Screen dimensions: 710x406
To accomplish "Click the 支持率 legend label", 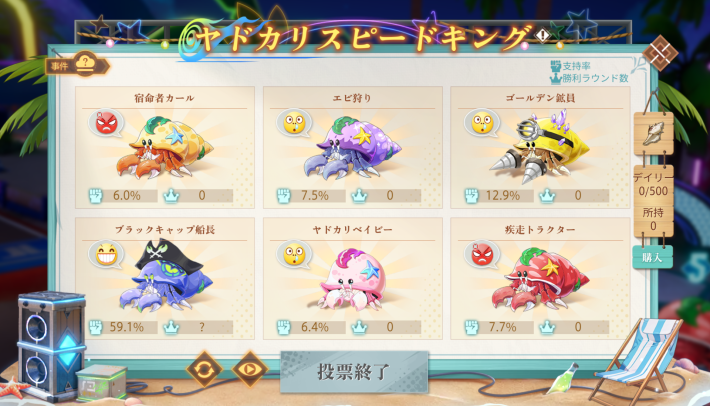I will pyautogui.click(x=576, y=66).
